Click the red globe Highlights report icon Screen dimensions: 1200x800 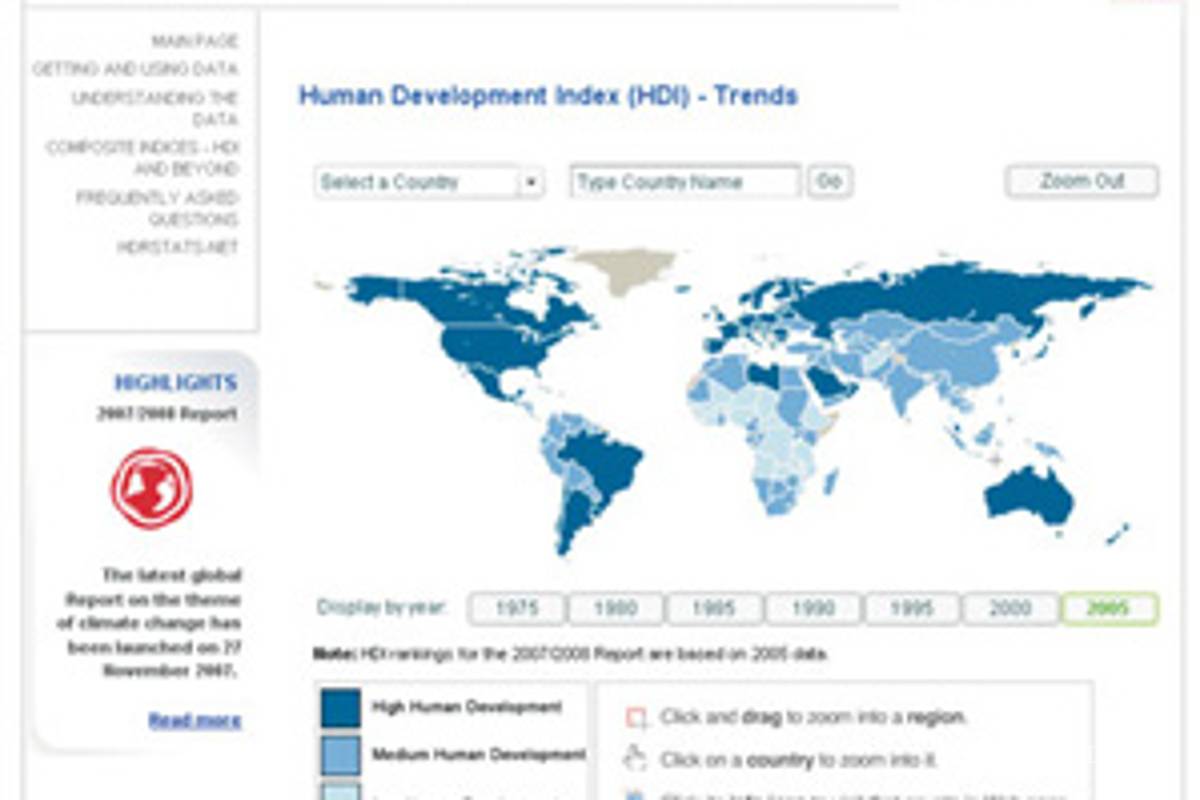pyautogui.click(x=151, y=489)
